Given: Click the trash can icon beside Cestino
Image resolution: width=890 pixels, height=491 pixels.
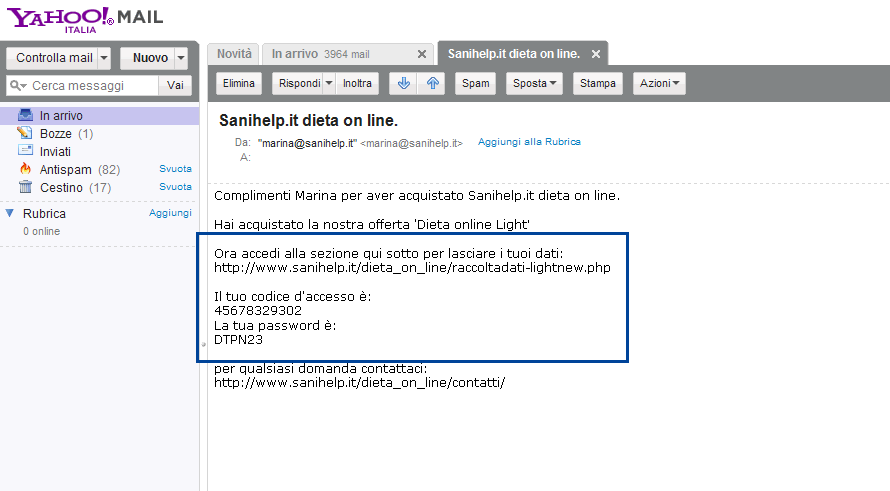Looking at the screenshot, I should [25, 187].
